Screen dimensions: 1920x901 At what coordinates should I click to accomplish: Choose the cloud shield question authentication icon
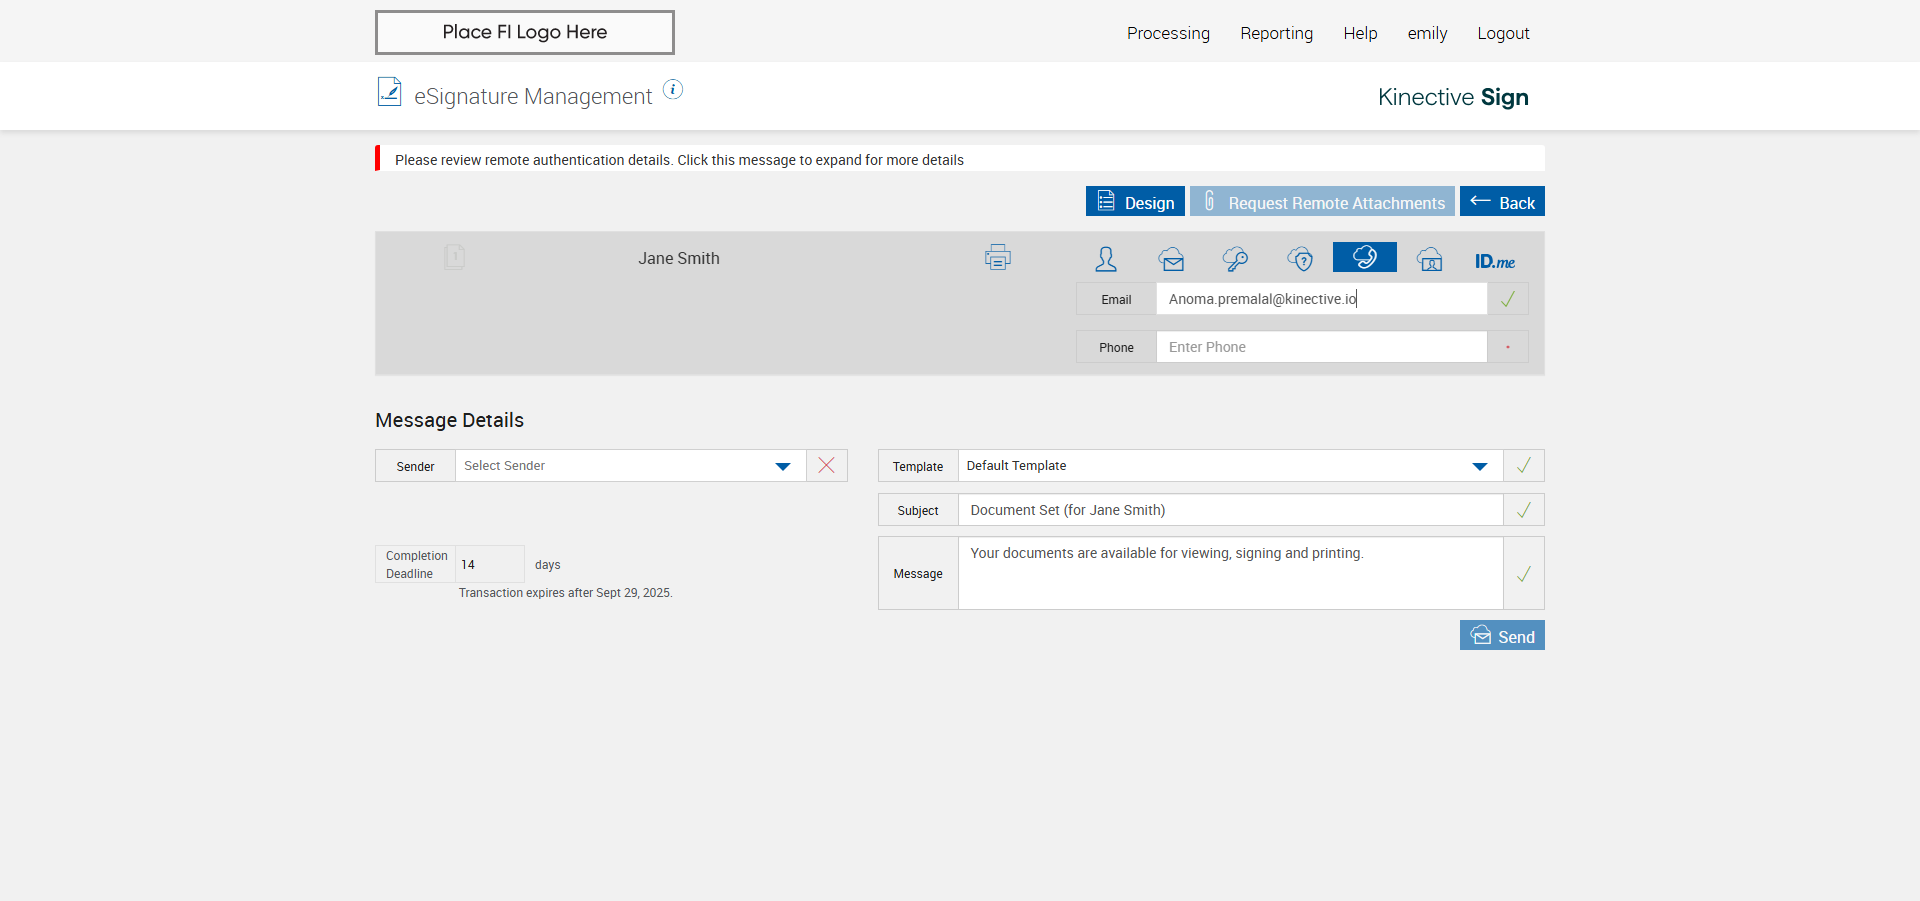coord(1300,259)
